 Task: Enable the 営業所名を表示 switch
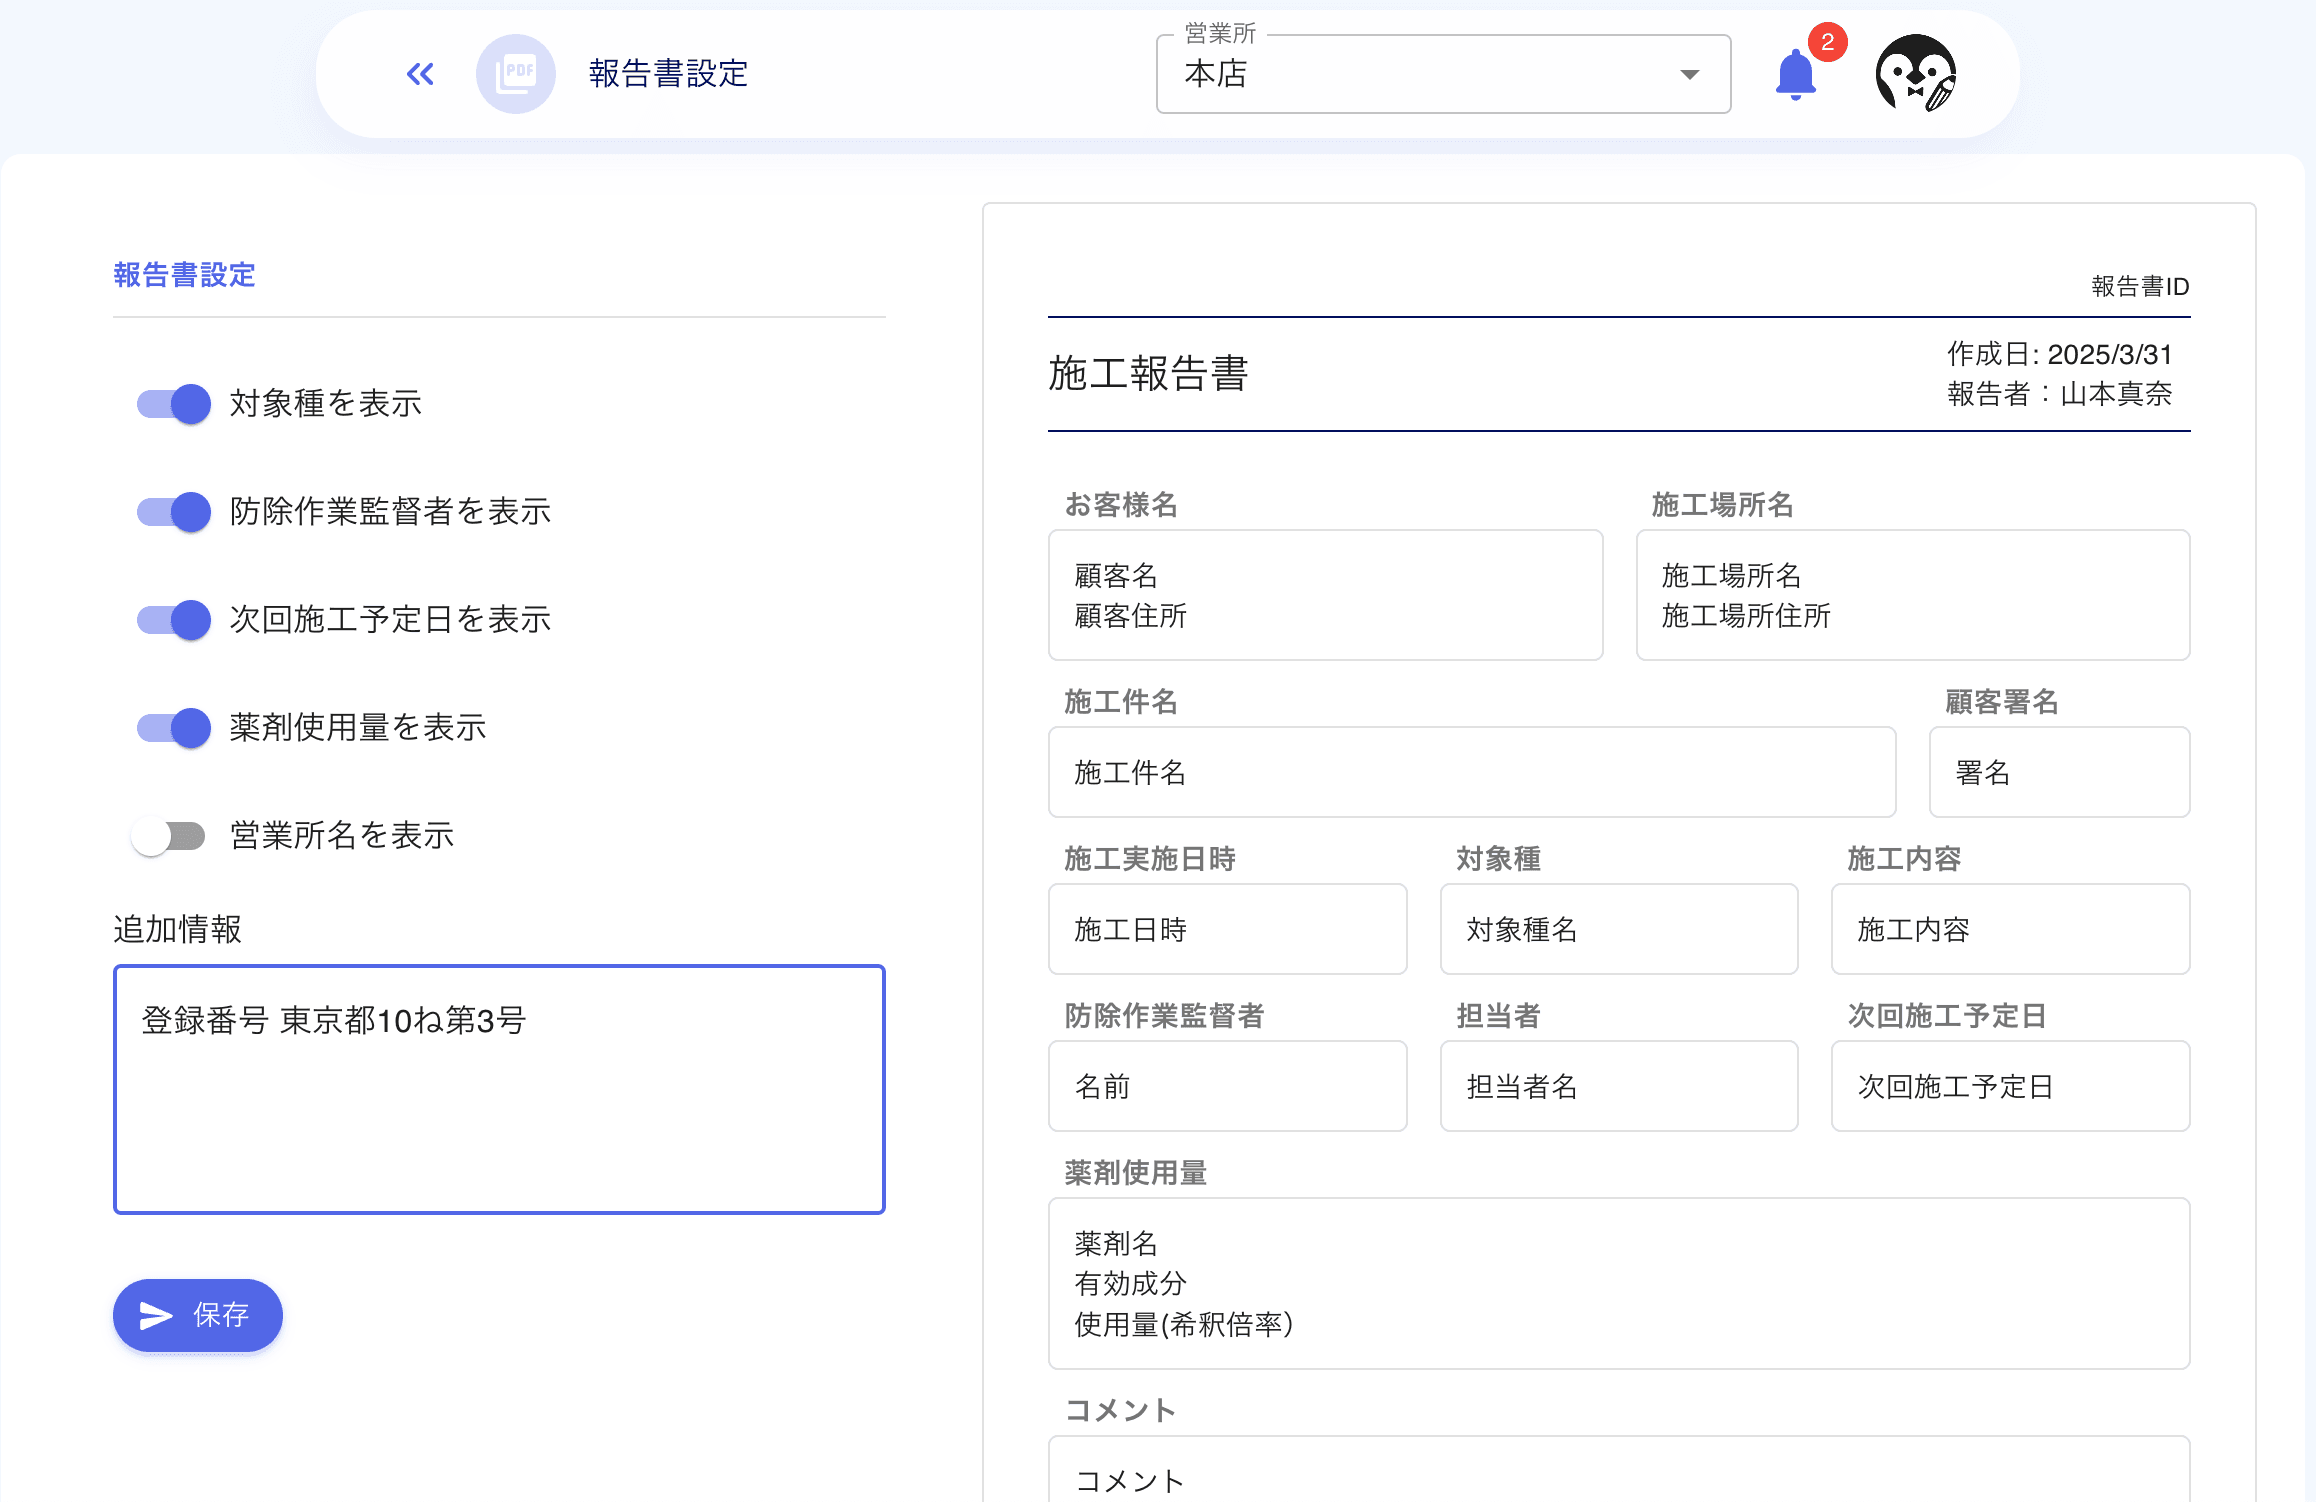172,836
